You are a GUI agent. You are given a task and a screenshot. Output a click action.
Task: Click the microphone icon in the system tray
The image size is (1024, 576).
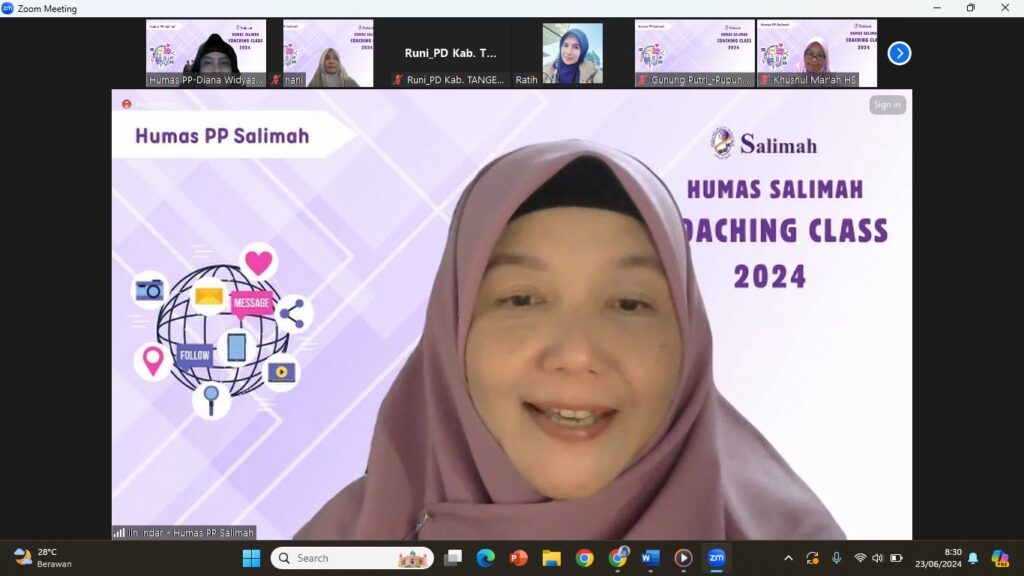point(836,558)
